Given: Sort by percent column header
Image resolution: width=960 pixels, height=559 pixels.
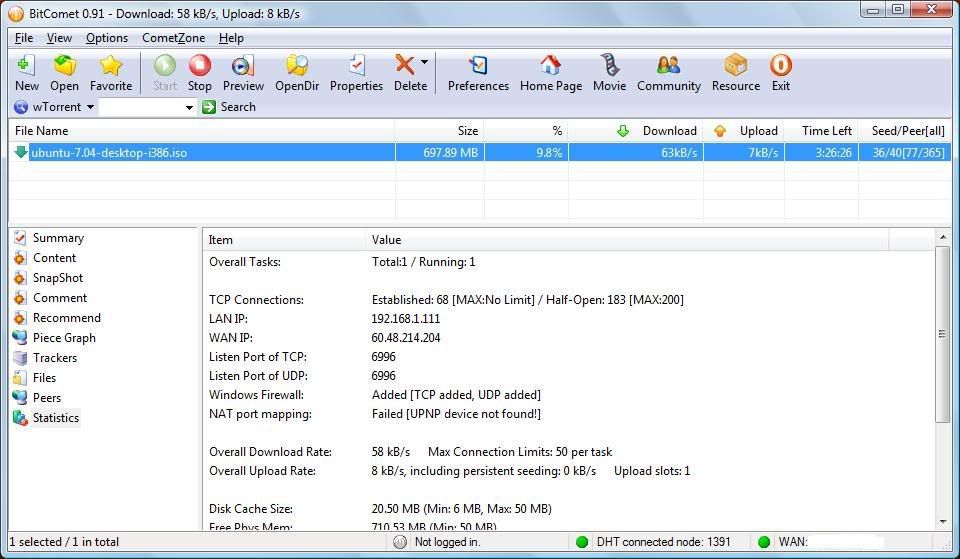Looking at the screenshot, I should 527,131.
